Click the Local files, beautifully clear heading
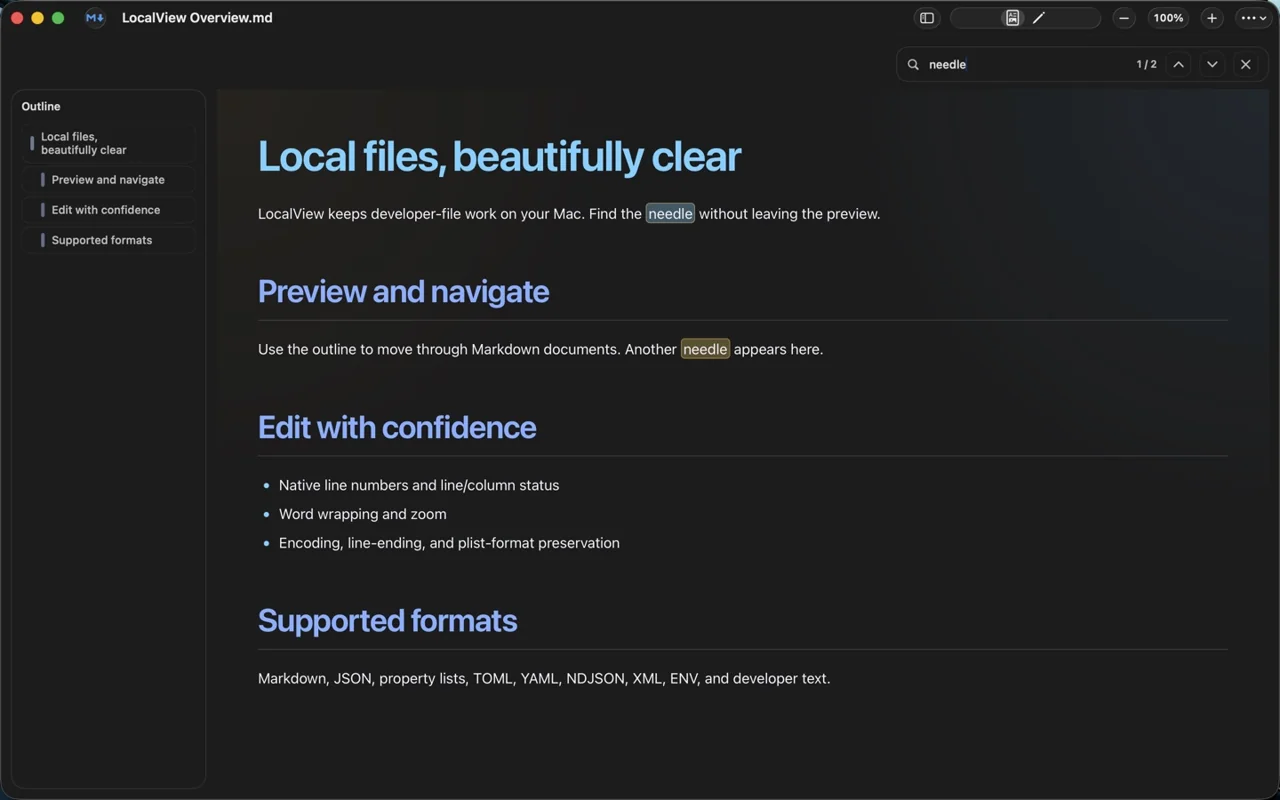 499,156
